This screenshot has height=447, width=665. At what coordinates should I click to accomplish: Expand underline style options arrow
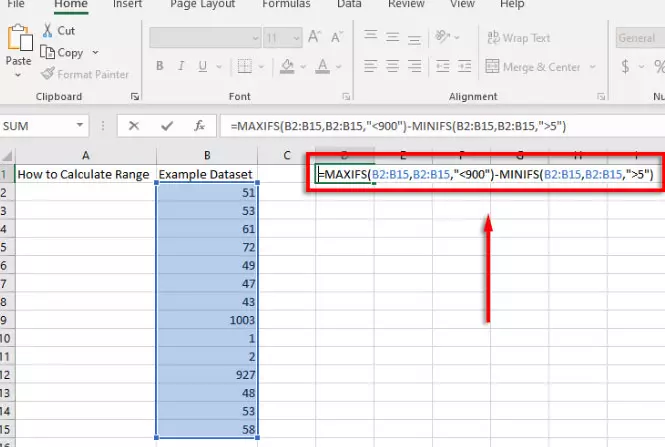219,67
